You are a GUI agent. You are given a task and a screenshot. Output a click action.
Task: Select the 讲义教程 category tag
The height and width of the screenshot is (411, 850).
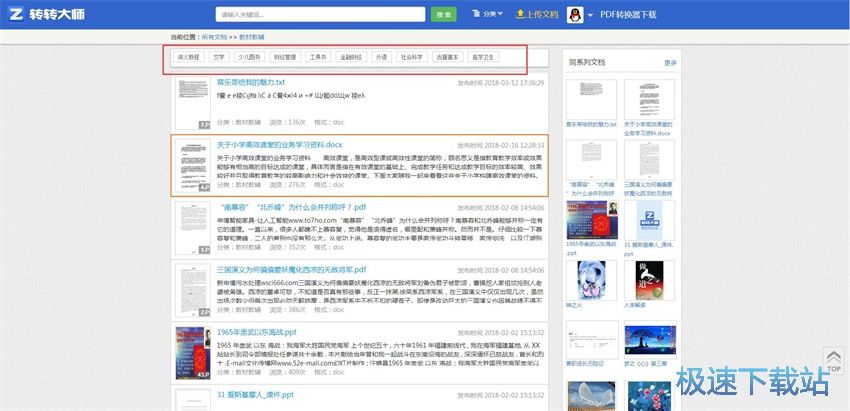click(188, 57)
